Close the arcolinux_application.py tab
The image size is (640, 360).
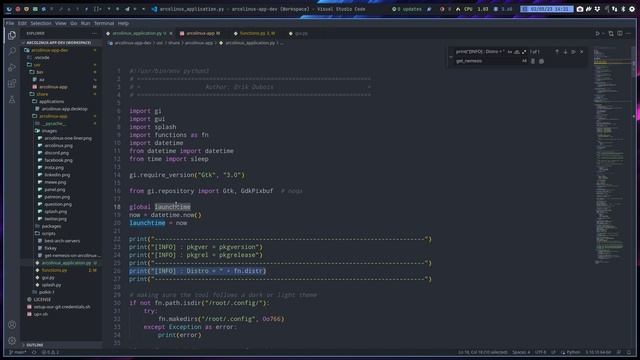point(171,33)
